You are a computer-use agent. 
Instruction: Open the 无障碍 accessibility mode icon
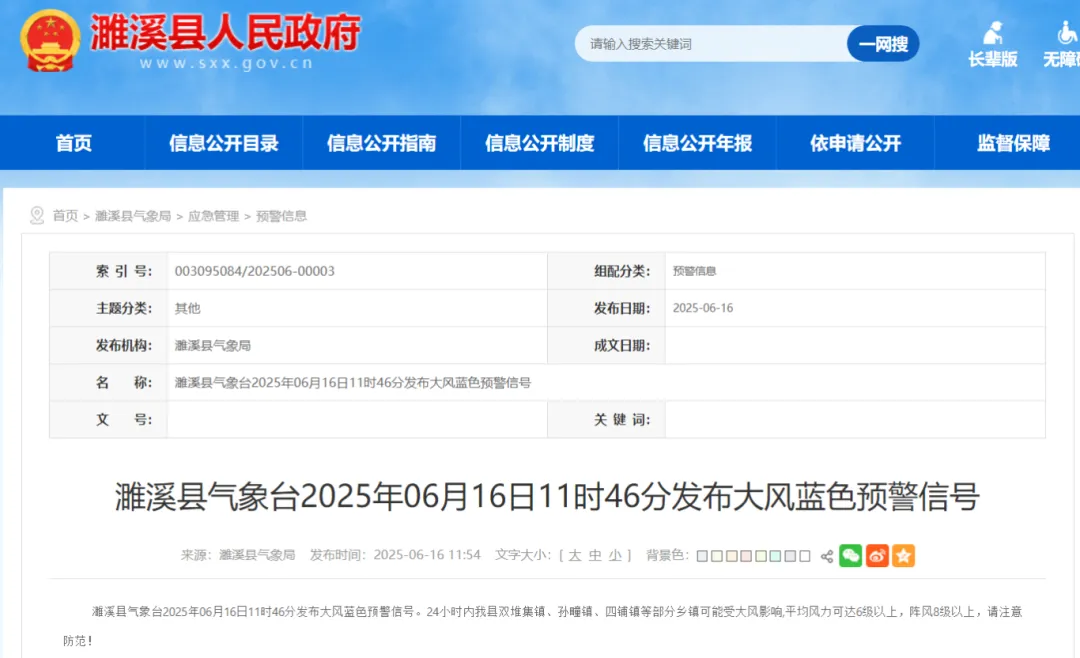click(1063, 44)
